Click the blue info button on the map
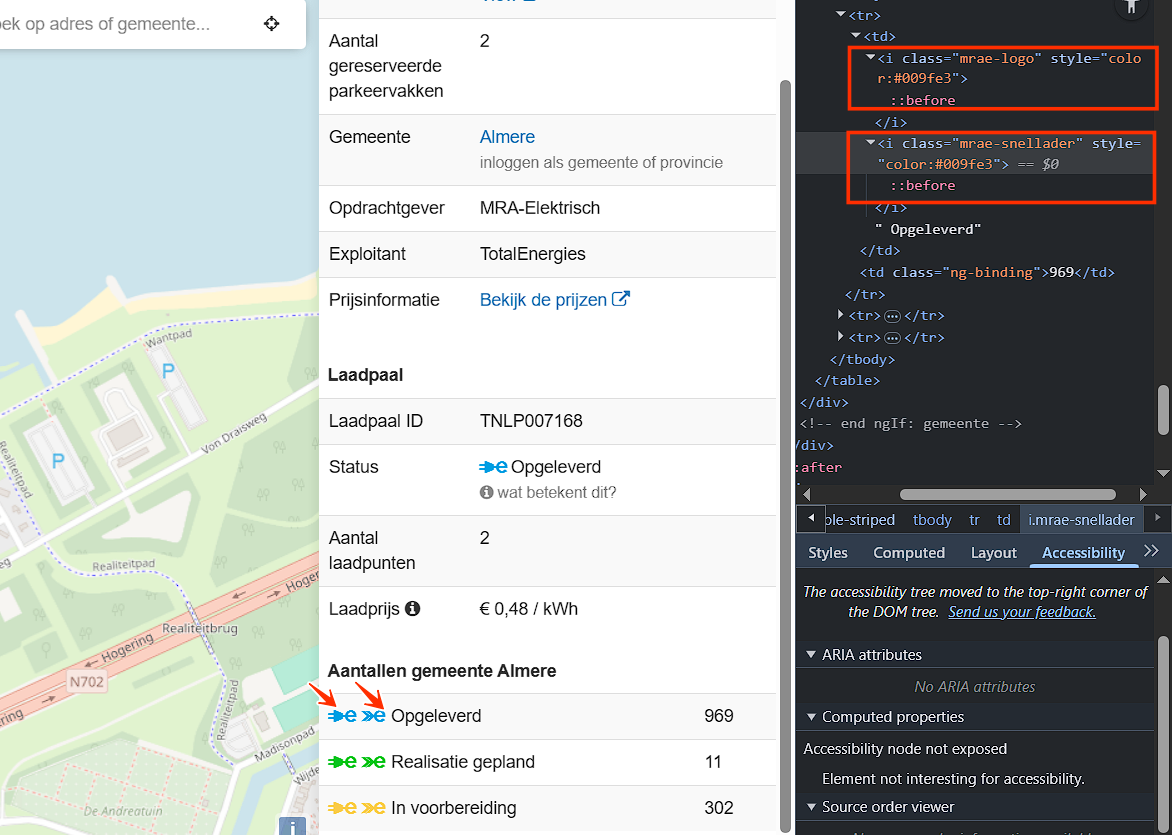Image resolution: width=1172 pixels, height=835 pixels. (x=292, y=826)
